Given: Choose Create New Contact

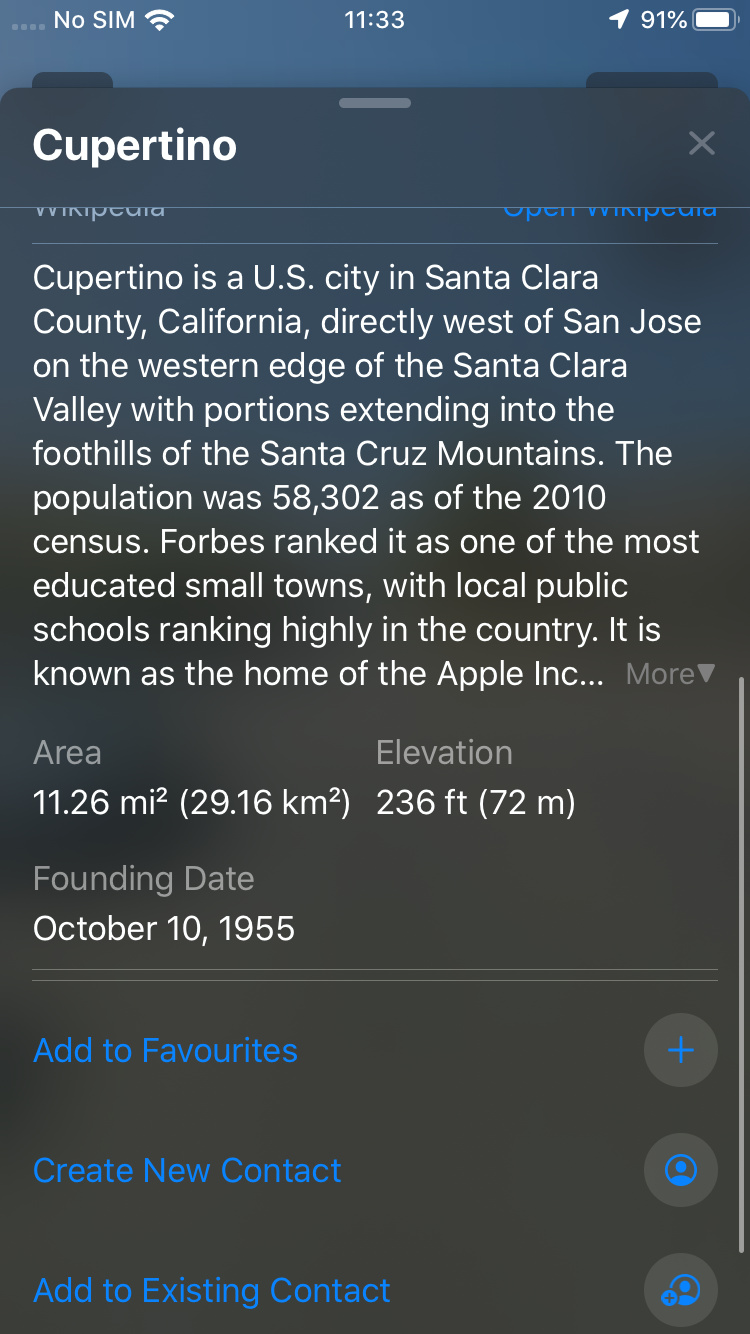Looking at the screenshot, I should [x=188, y=1170].
